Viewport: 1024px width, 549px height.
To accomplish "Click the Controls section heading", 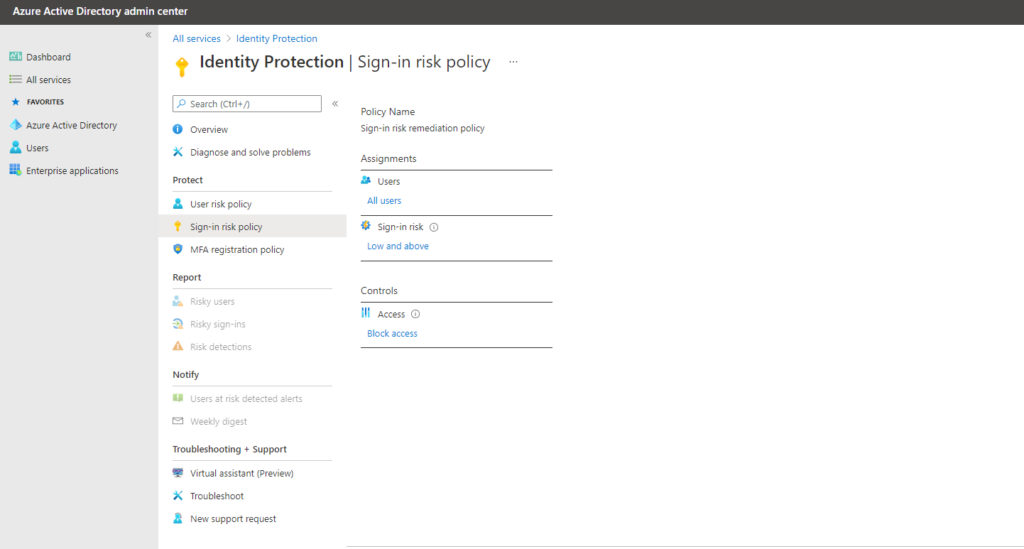I will (379, 290).
